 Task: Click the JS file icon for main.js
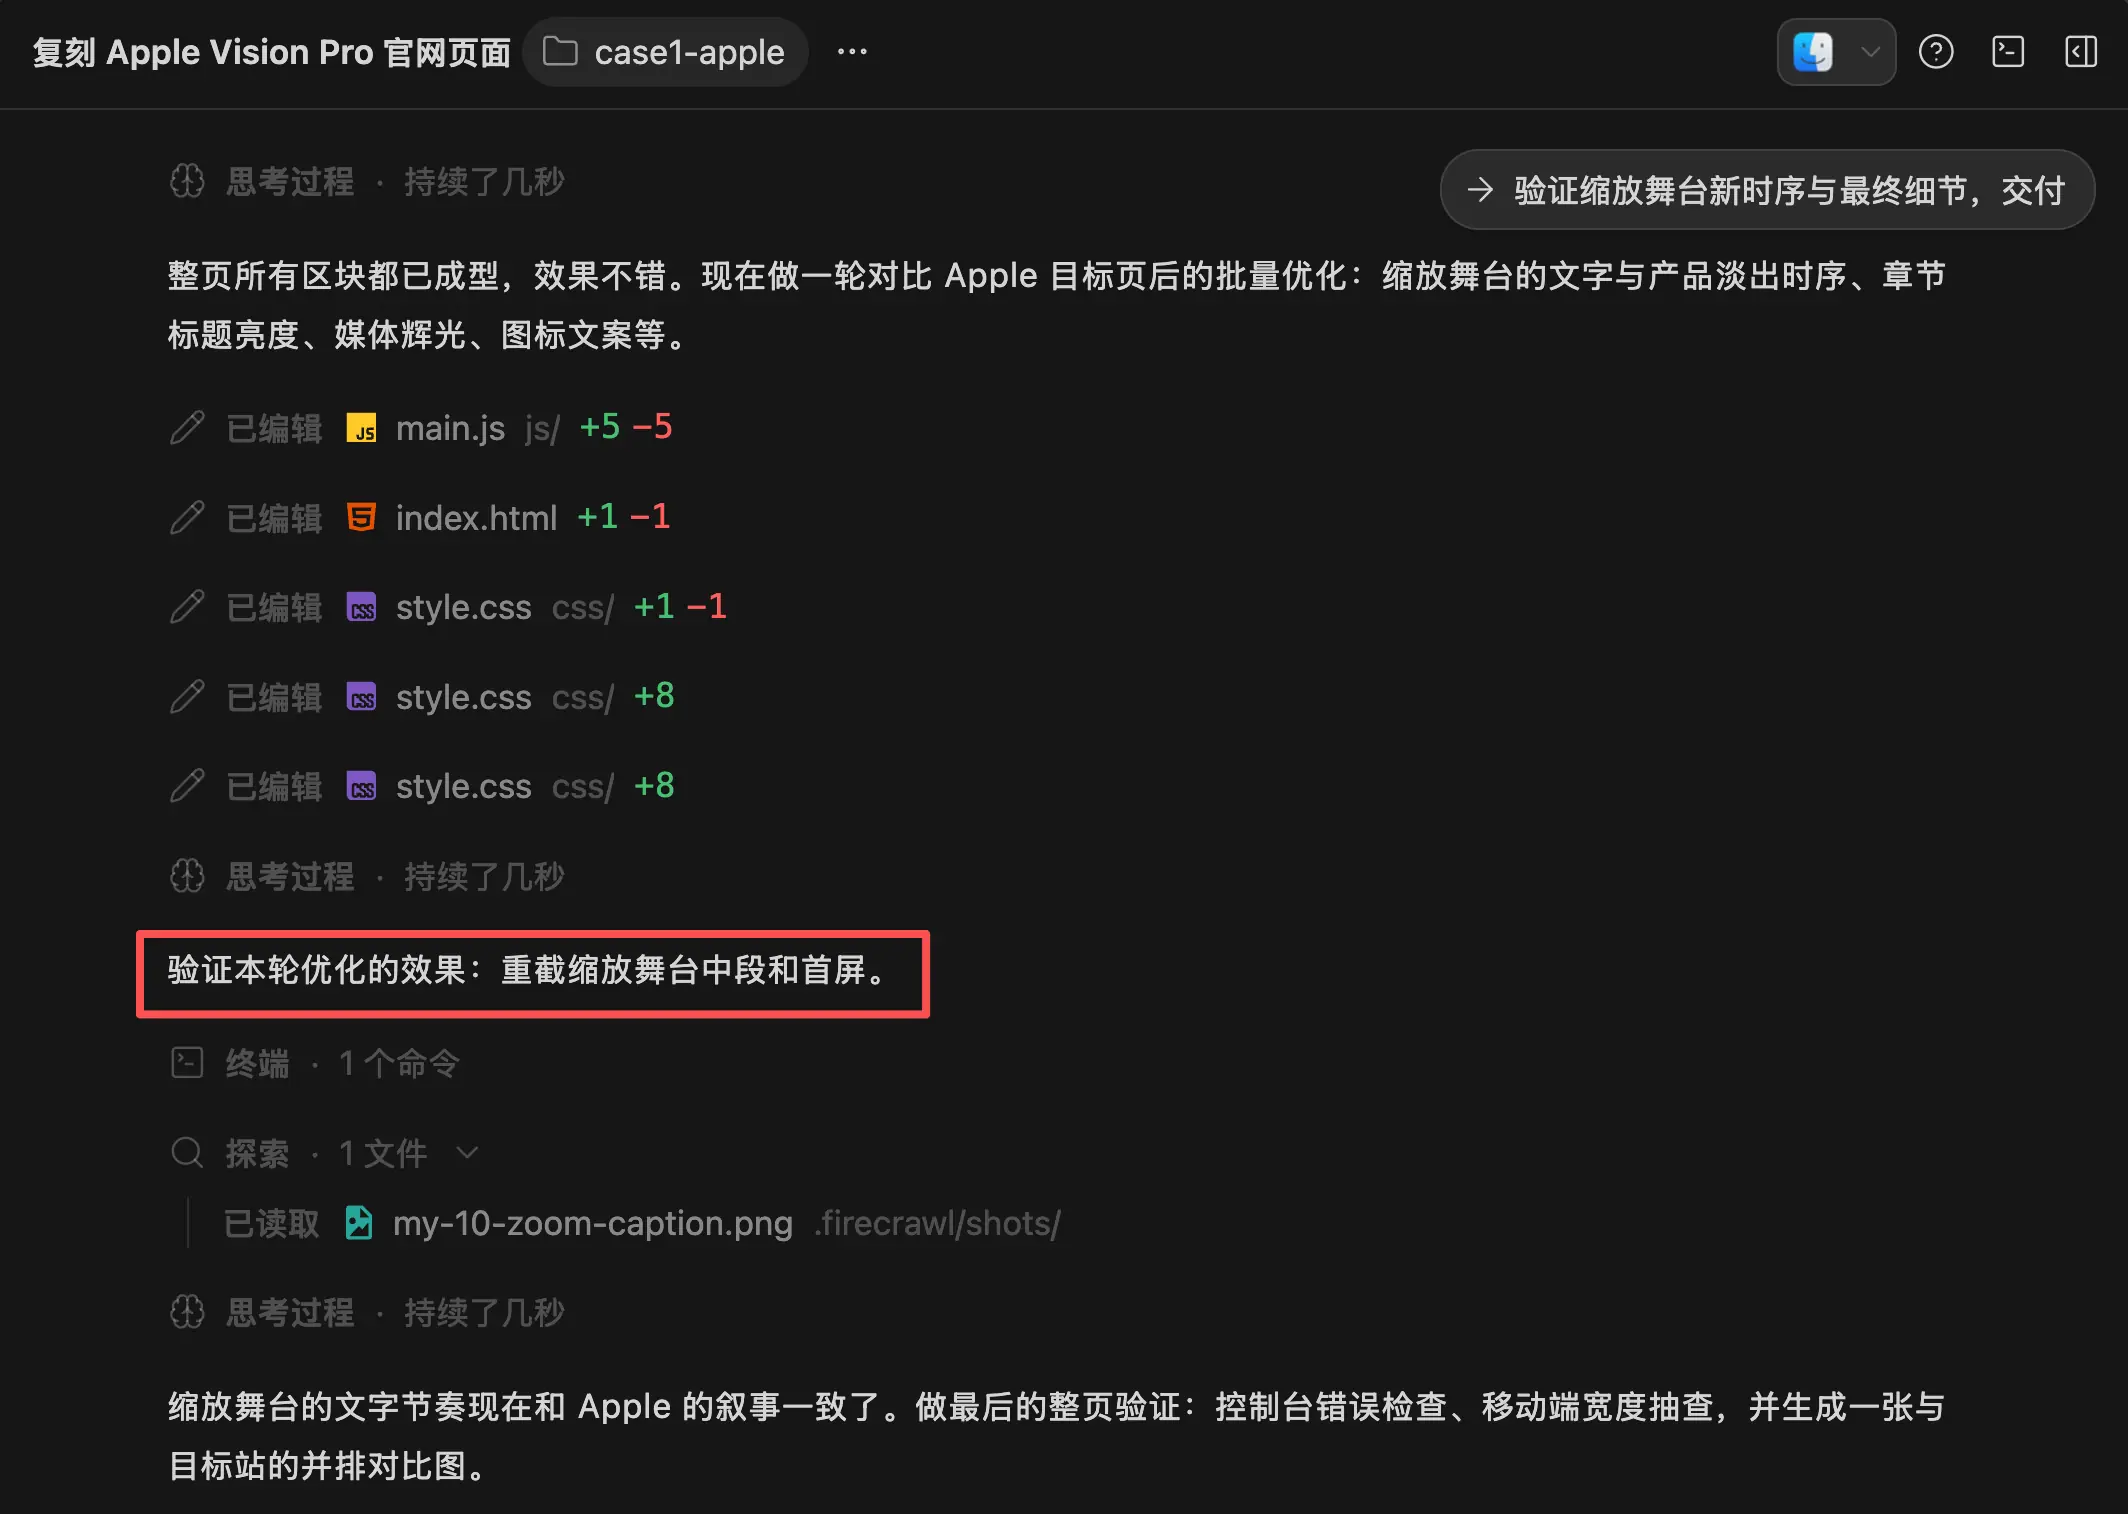(x=361, y=428)
